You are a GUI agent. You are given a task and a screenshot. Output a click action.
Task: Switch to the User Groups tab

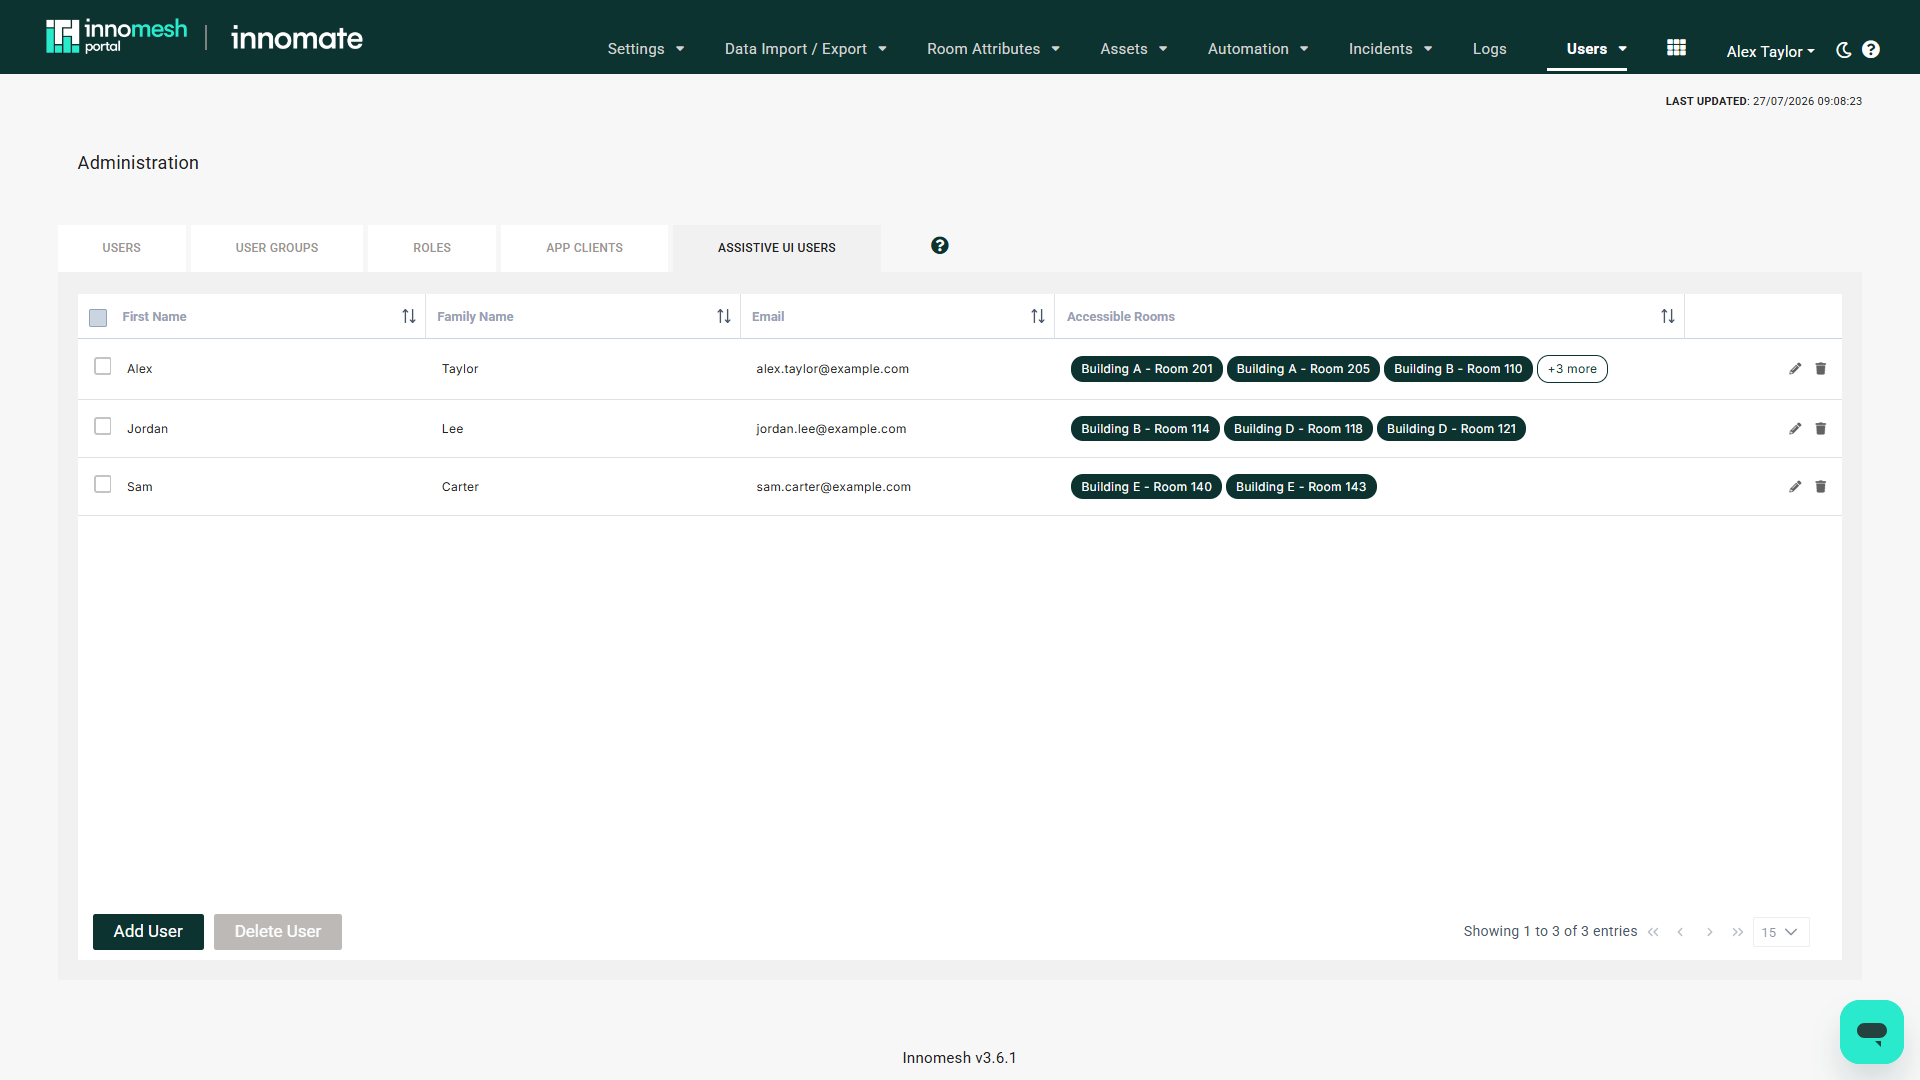coord(277,248)
